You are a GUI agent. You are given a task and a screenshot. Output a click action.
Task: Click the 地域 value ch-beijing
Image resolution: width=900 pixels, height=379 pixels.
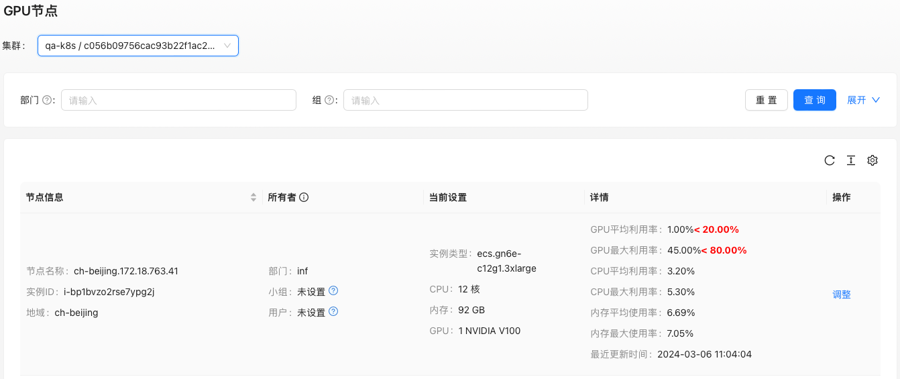[76, 313]
